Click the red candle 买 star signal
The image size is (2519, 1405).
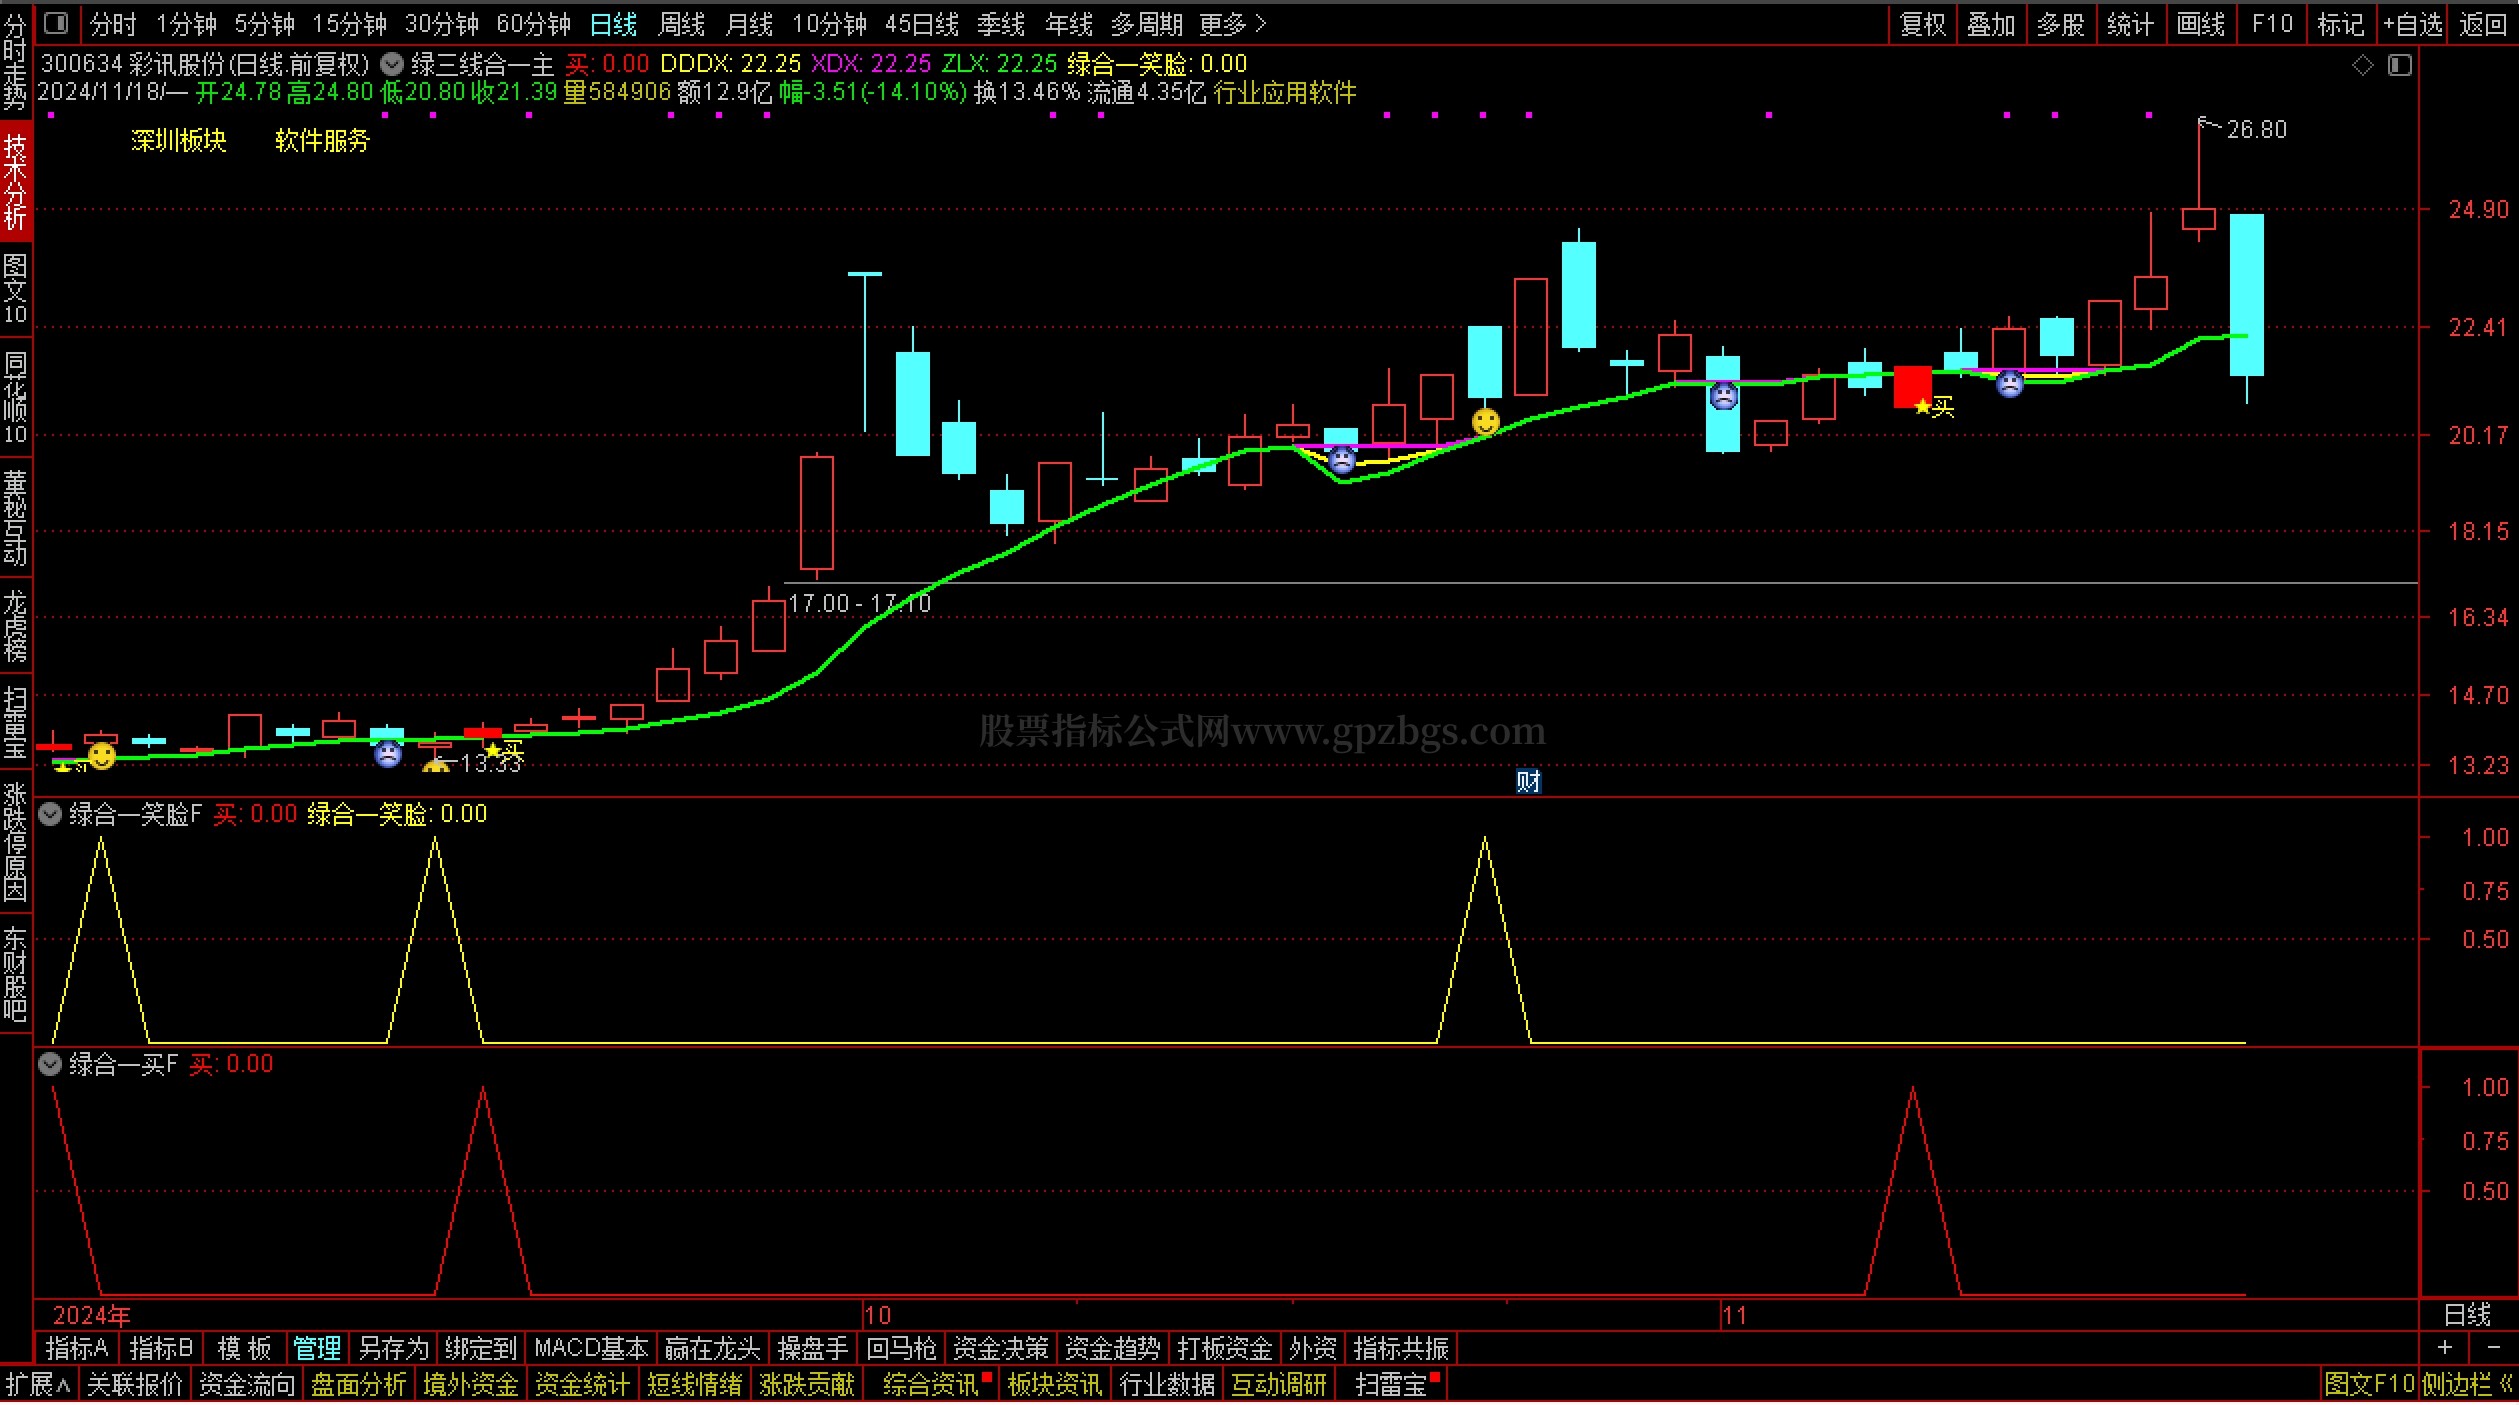pyautogui.click(x=1934, y=406)
